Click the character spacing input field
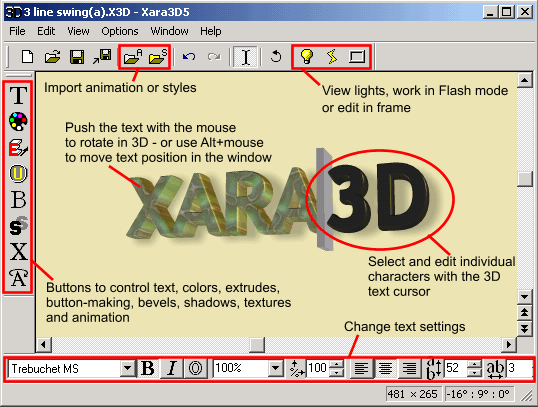This screenshot has height=407, width=538. point(520,369)
